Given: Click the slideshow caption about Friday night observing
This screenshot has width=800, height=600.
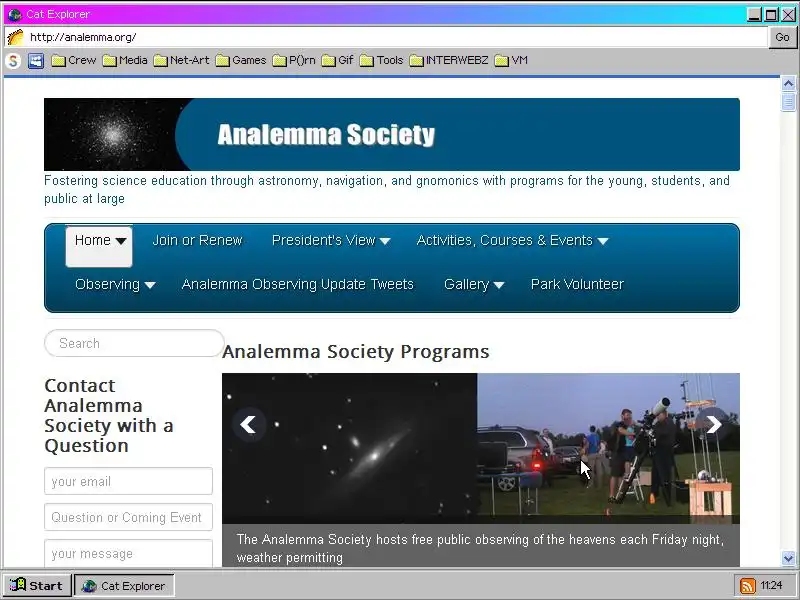Looking at the screenshot, I should 481,548.
